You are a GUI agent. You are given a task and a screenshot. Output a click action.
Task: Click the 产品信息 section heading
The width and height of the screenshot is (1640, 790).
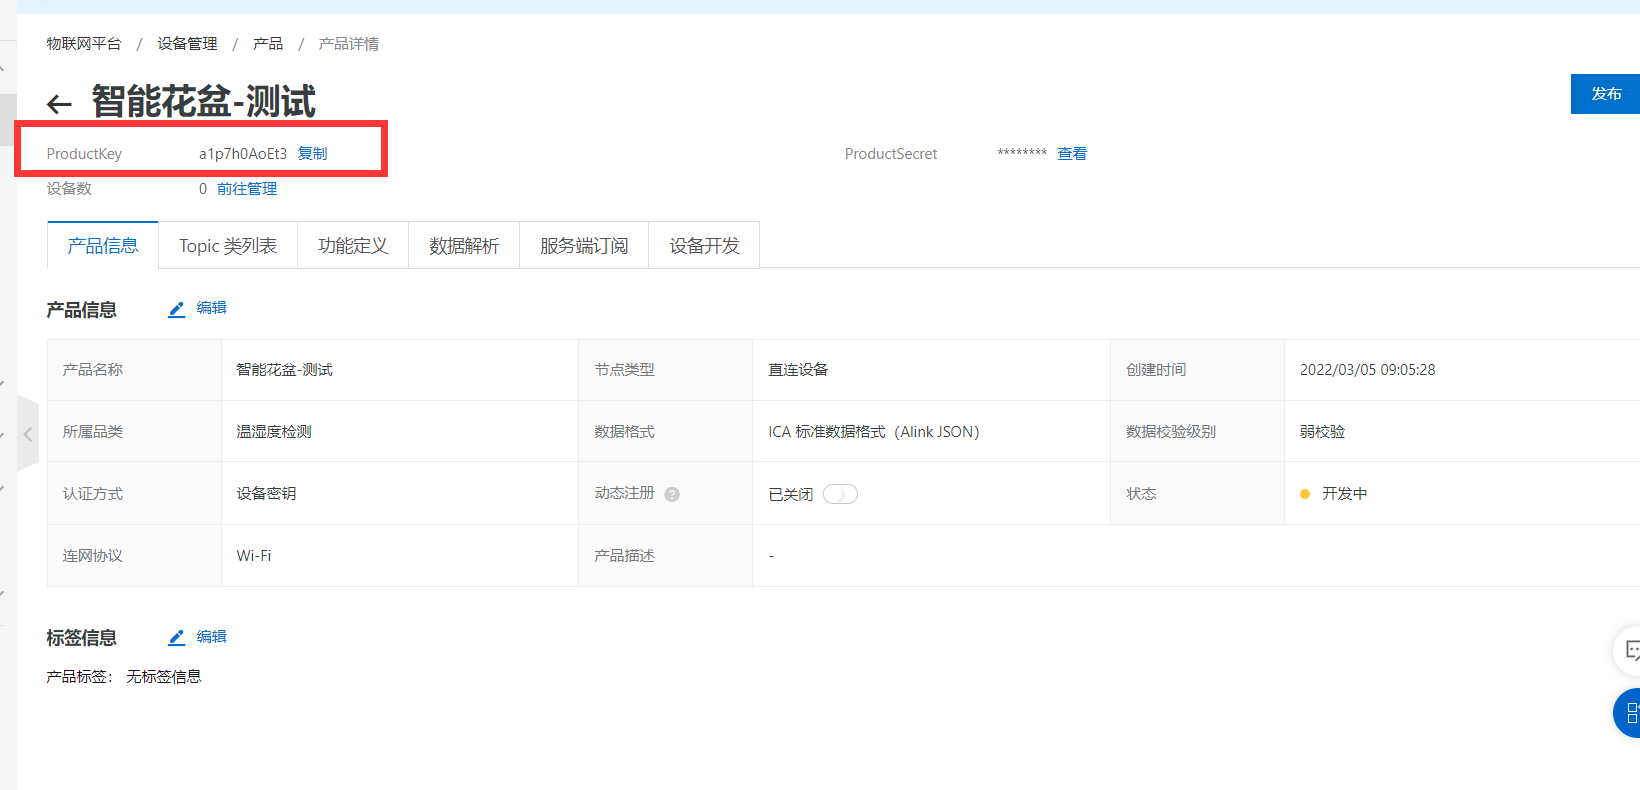click(x=82, y=310)
